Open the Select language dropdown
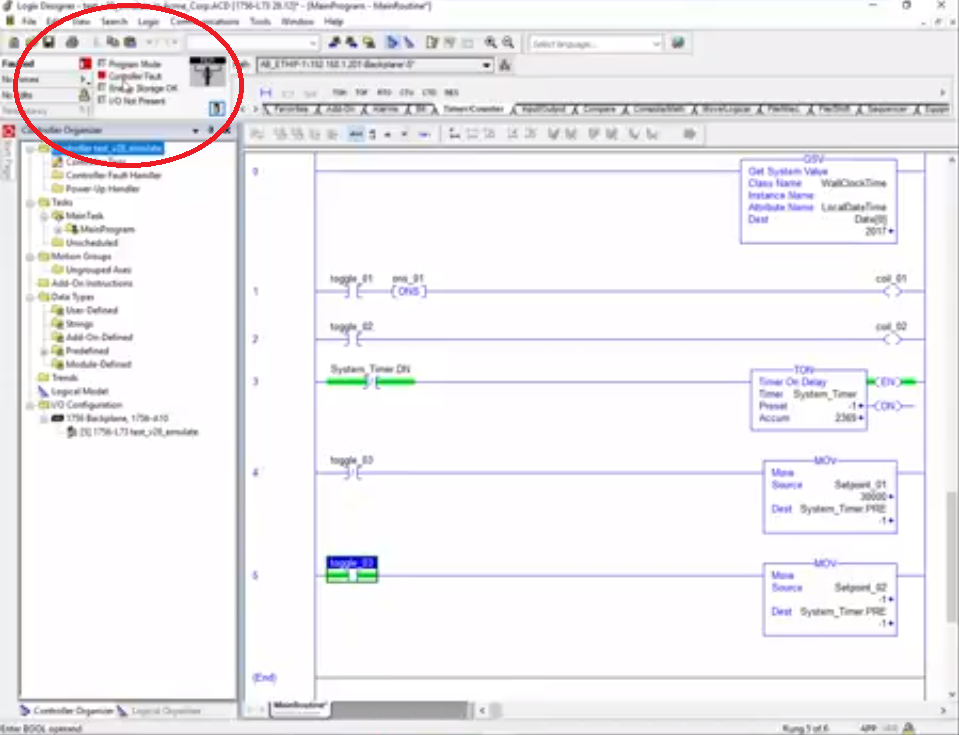959x735 pixels. coord(656,44)
